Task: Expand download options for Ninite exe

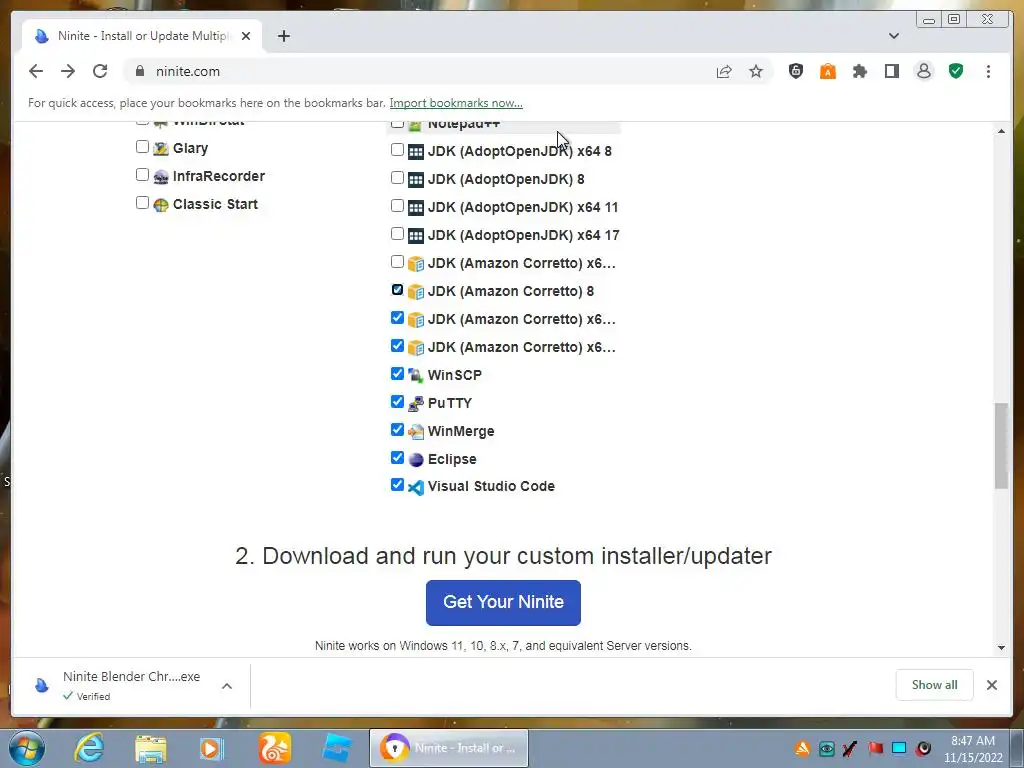Action: point(227,686)
